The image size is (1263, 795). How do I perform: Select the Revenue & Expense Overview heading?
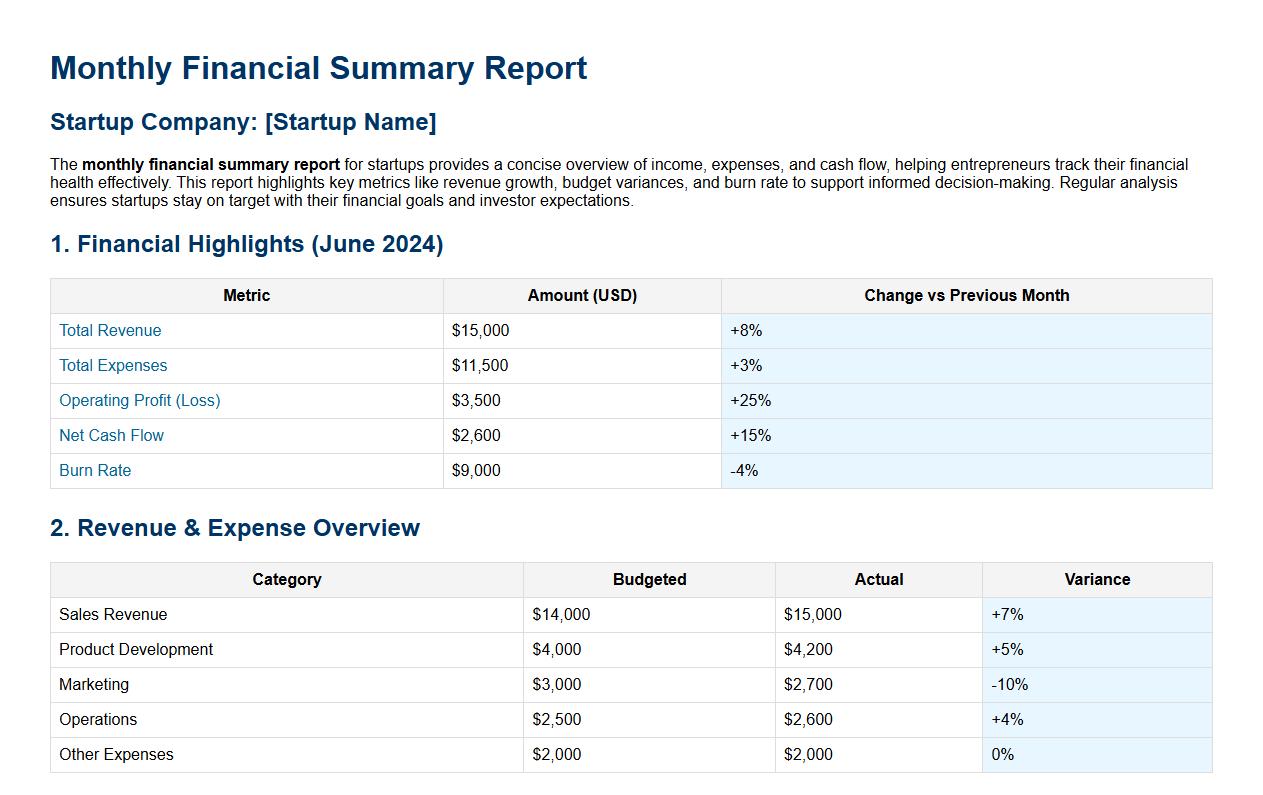pos(234,528)
